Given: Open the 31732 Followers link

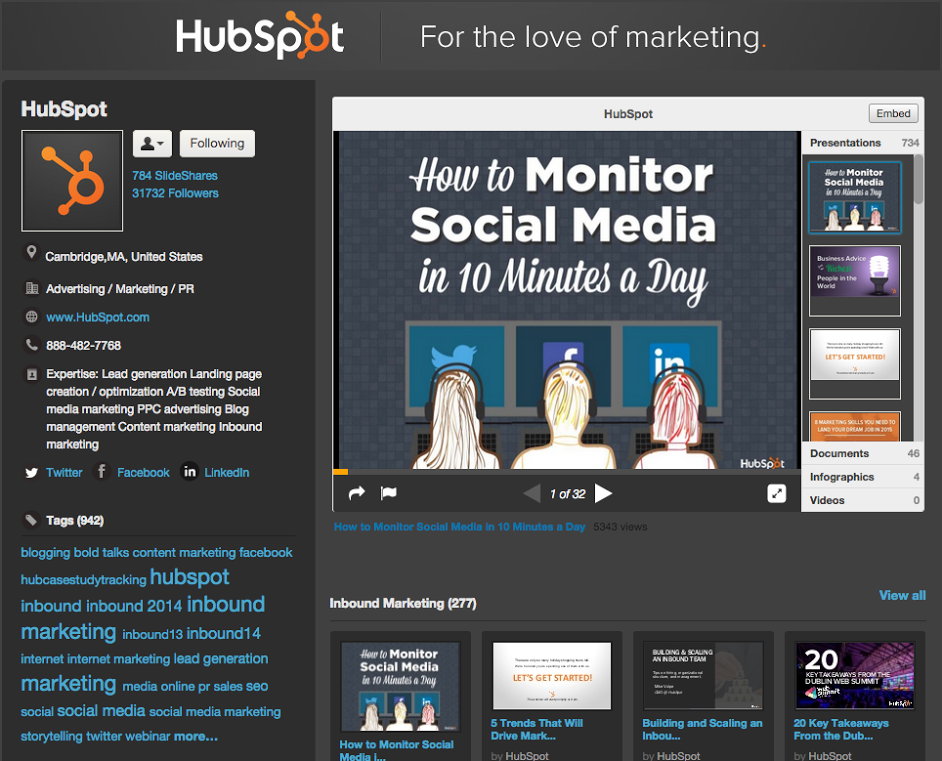Looking at the screenshot, I should click(x=175, y=193).
